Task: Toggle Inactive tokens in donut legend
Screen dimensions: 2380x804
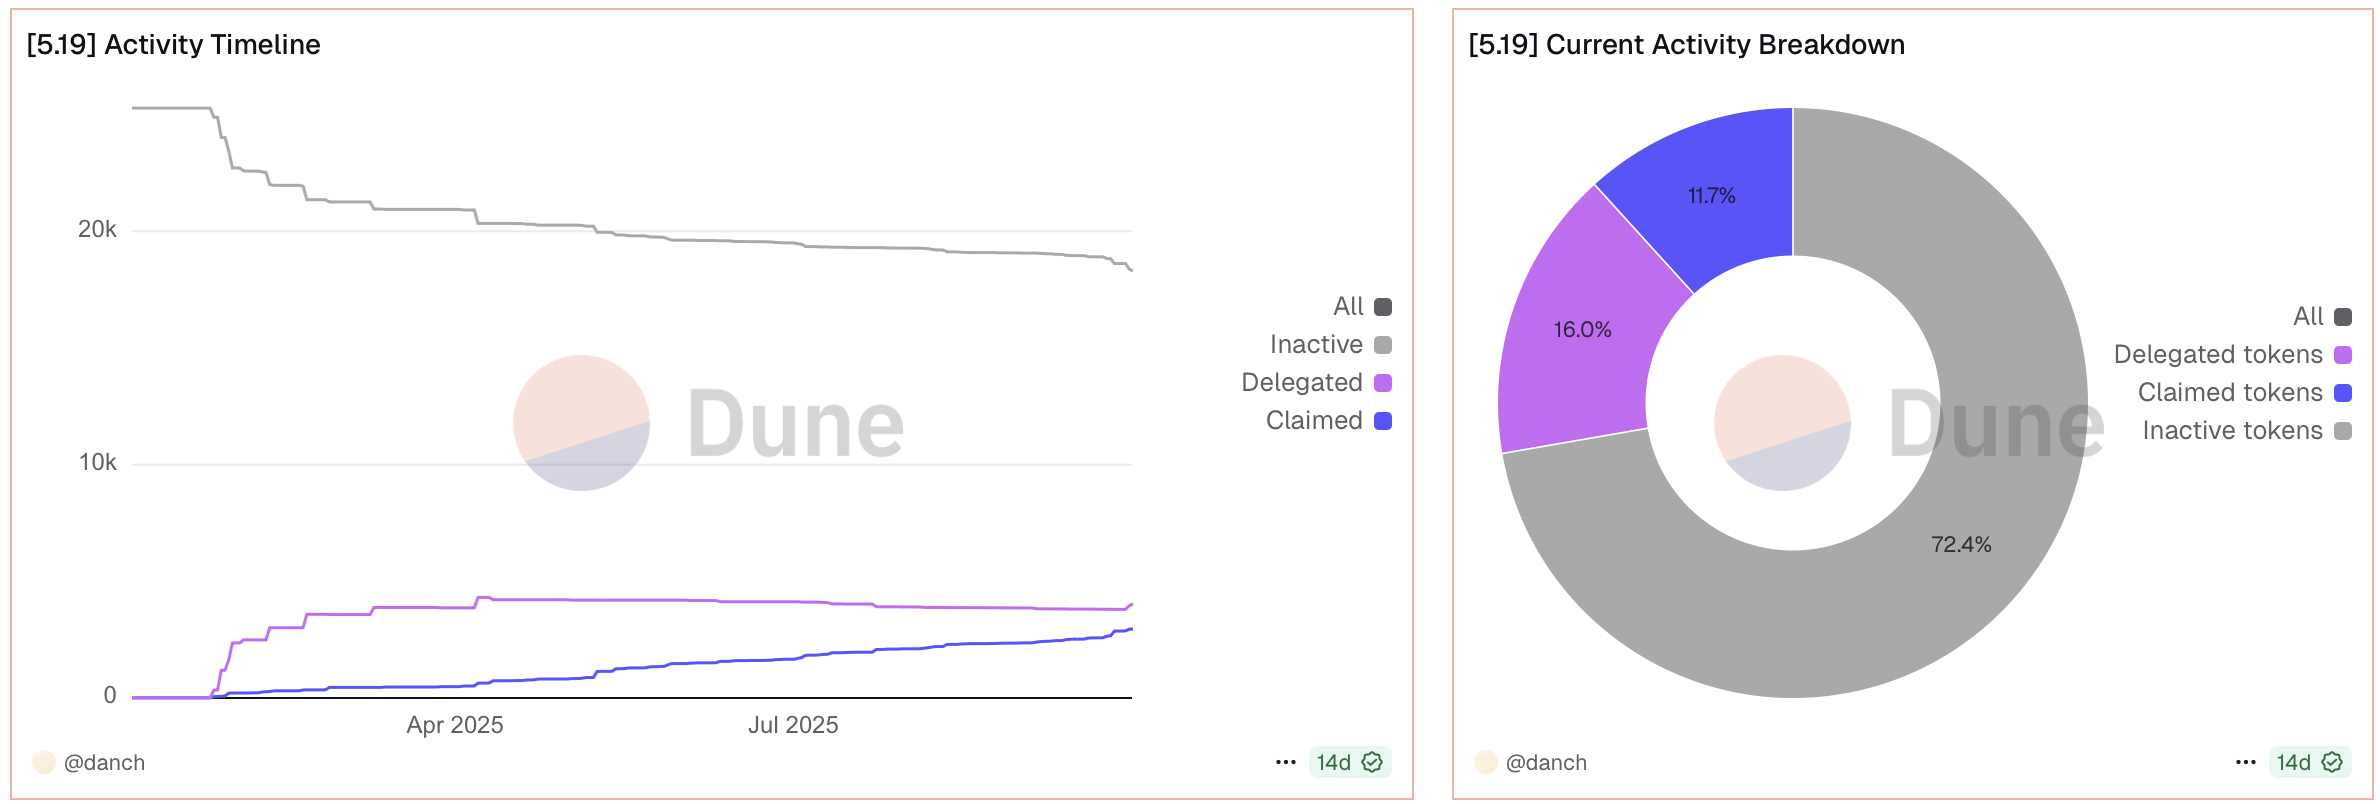Action: (x=2245, y=431)
